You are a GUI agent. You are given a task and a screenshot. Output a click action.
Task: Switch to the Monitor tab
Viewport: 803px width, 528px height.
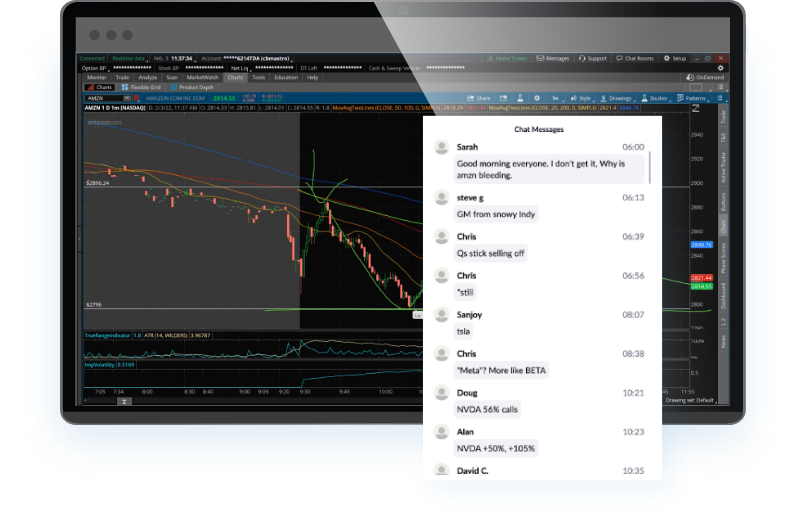coord(96,77)
